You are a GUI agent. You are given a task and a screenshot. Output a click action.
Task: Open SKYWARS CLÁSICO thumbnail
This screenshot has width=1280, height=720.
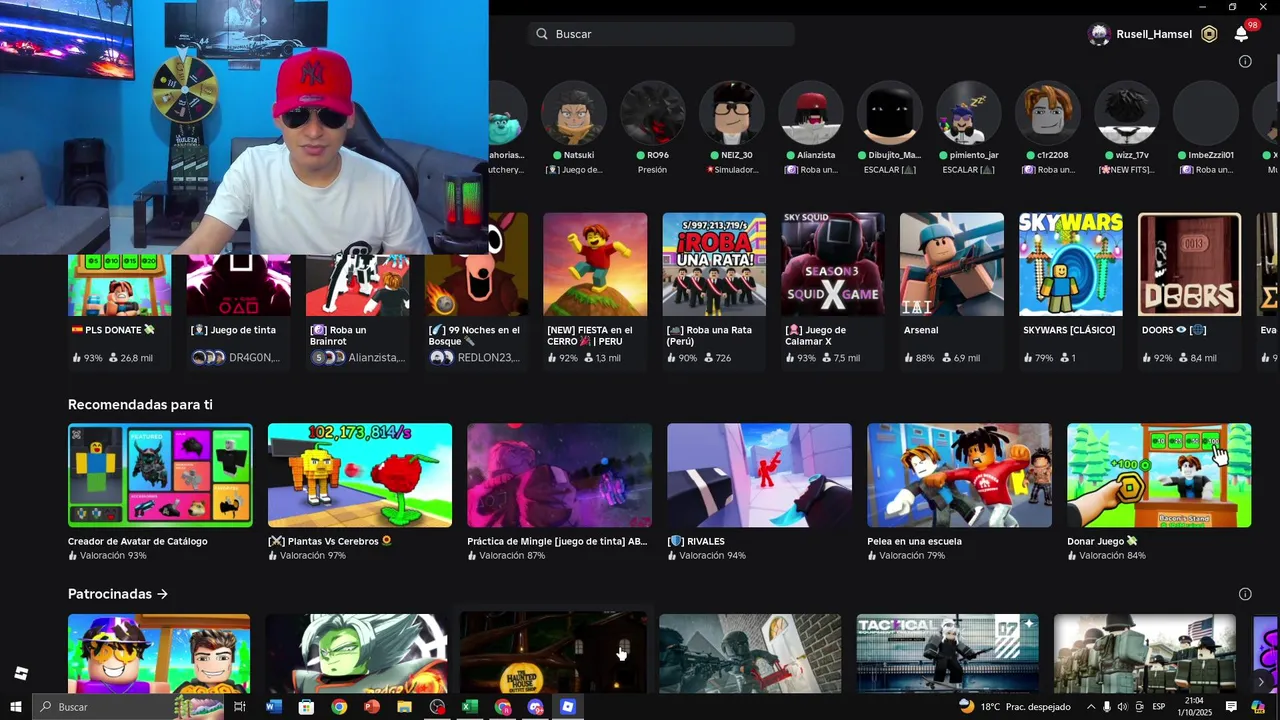(1071, 264)
